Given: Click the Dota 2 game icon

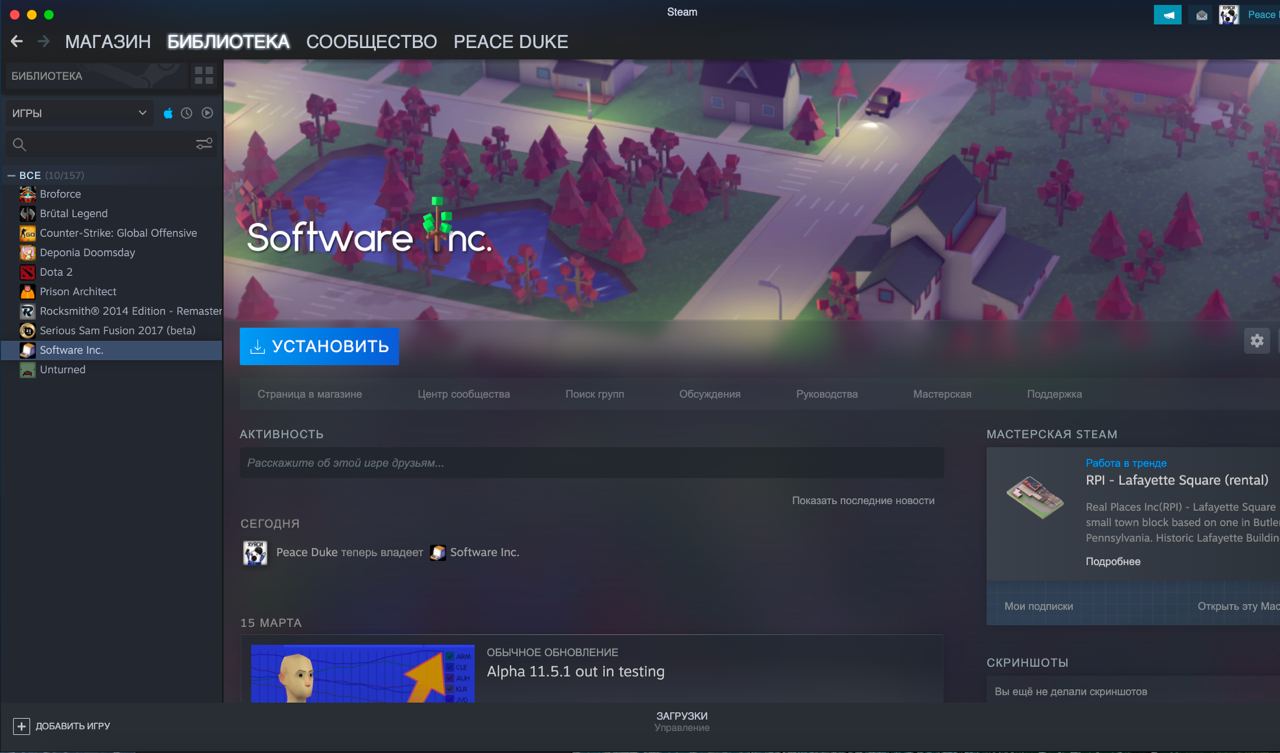Looking at the screenshot, I should pos(28,272).
